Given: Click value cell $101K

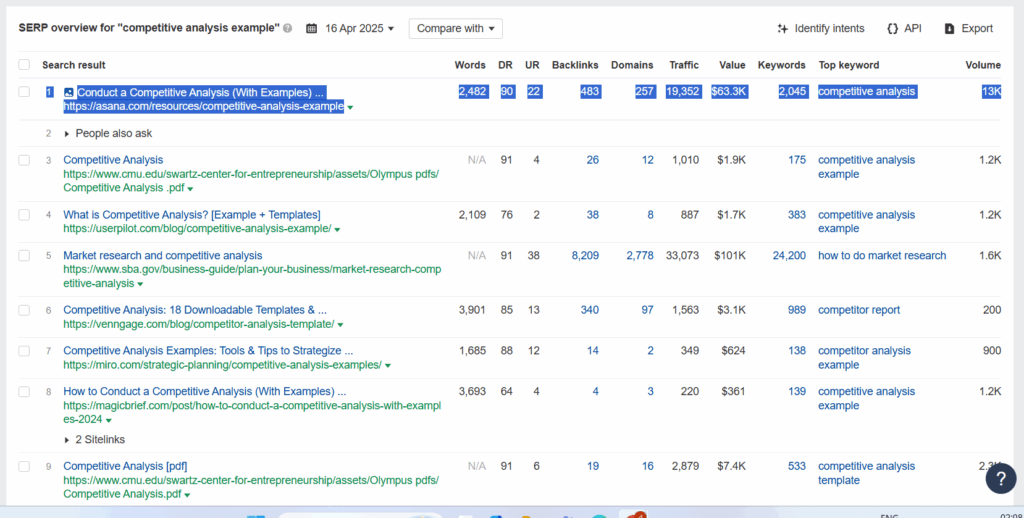Looking at the screenshot, I should (x=730, y=255).
